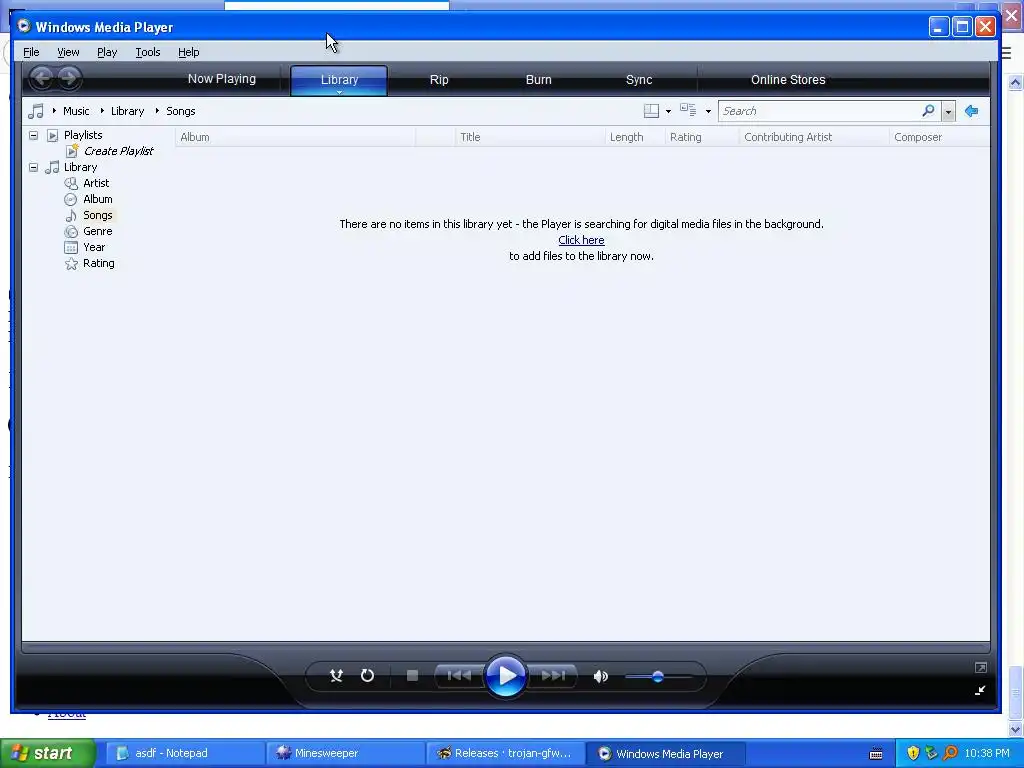Select Songs in Library tree
Image resolution: width=1024 pixels, height=768 pixels.
click(x=97, y=216)
